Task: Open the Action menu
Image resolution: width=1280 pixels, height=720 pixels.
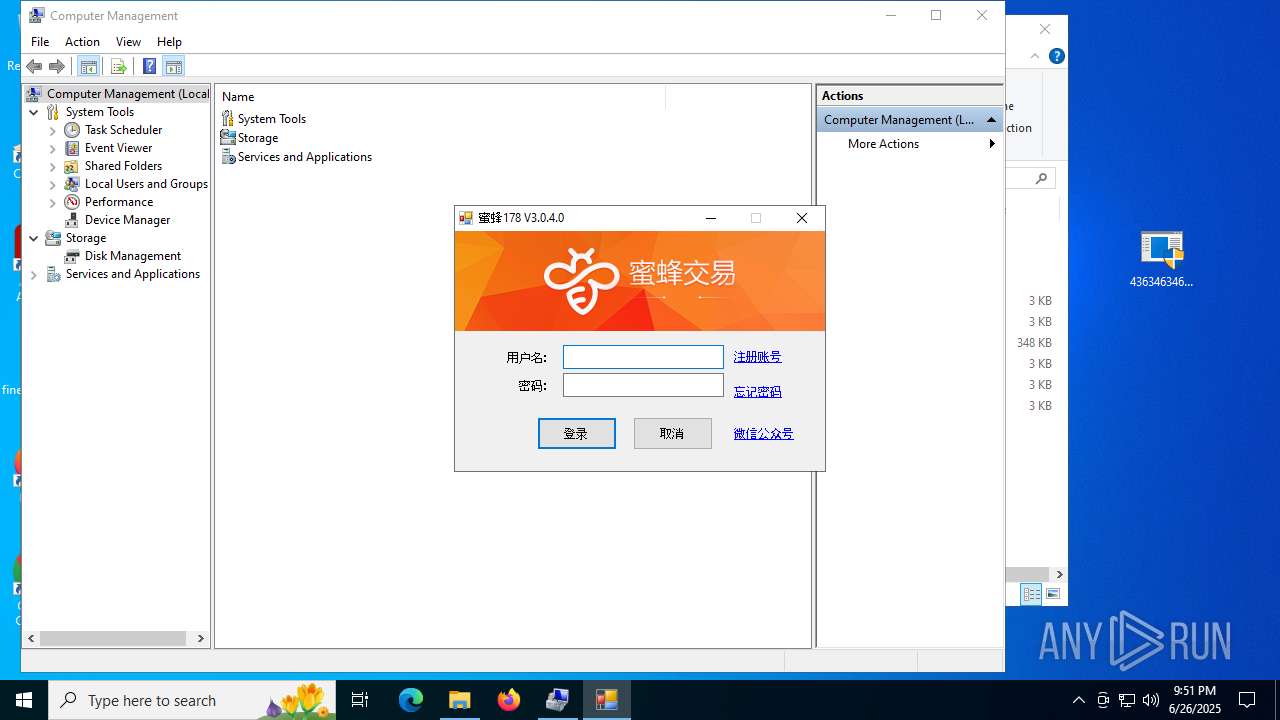Action: 82,42
